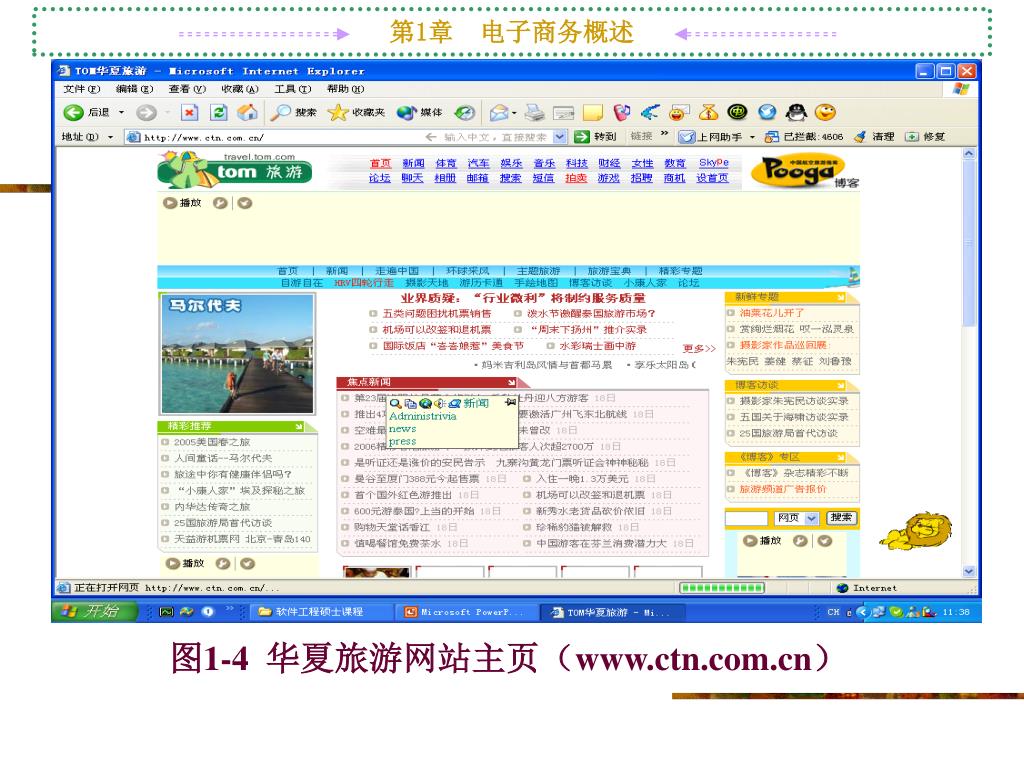Click the IE Back (后退) button
The height and width of the screenshot is (768, 1024).
tap(86, 113)
